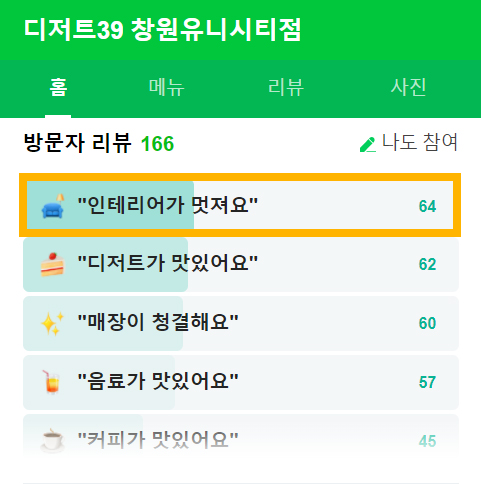Click the green pencil edit icon
This screenshot has width=481, height=484.
click(x=368, y=144)
